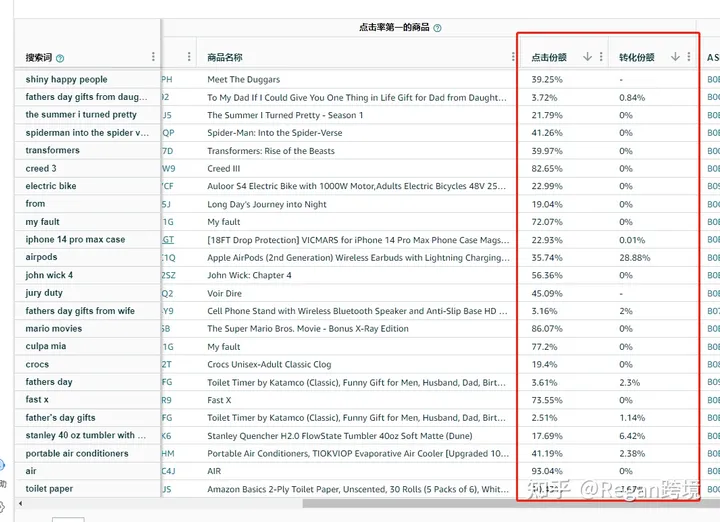Sort descending by 转化份额 arrow
This screenshot has width=720, height=522.
pos(675,57)
